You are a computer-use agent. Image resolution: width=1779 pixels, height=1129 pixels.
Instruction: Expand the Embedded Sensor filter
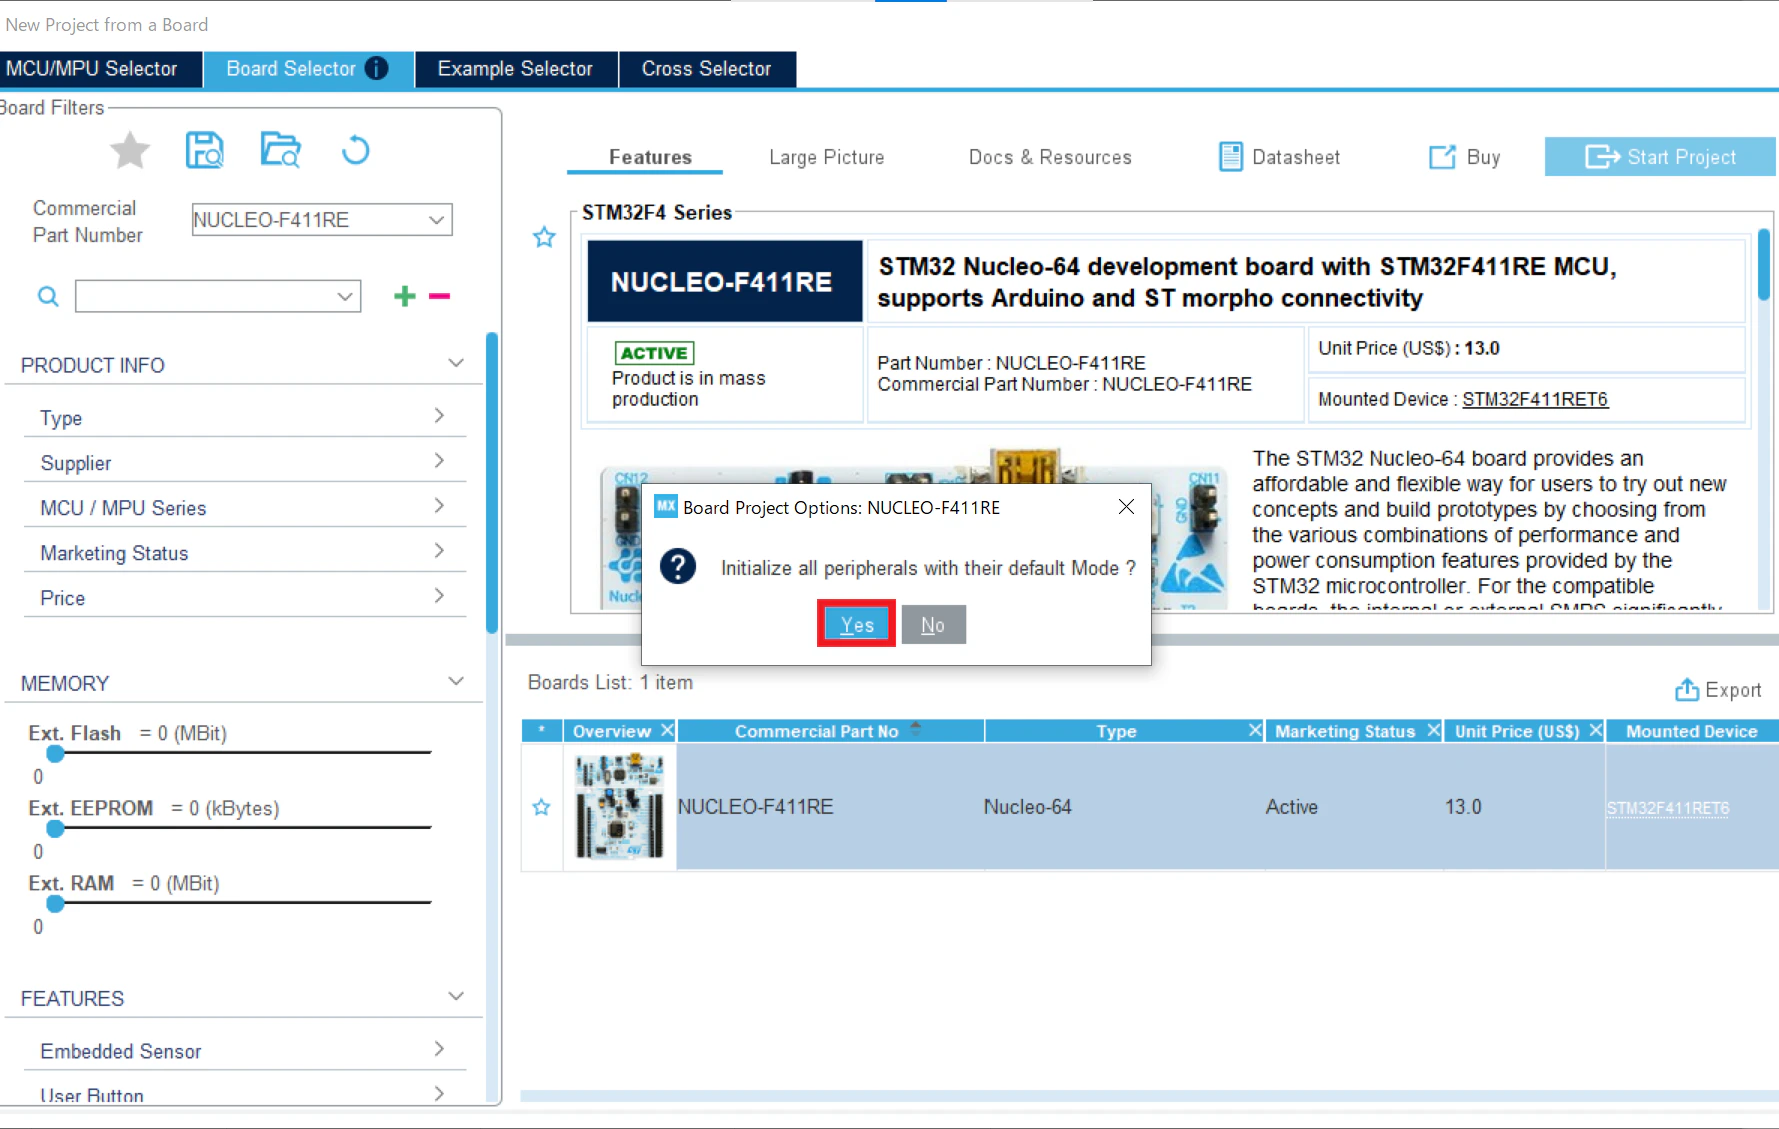click(439, 1048)
